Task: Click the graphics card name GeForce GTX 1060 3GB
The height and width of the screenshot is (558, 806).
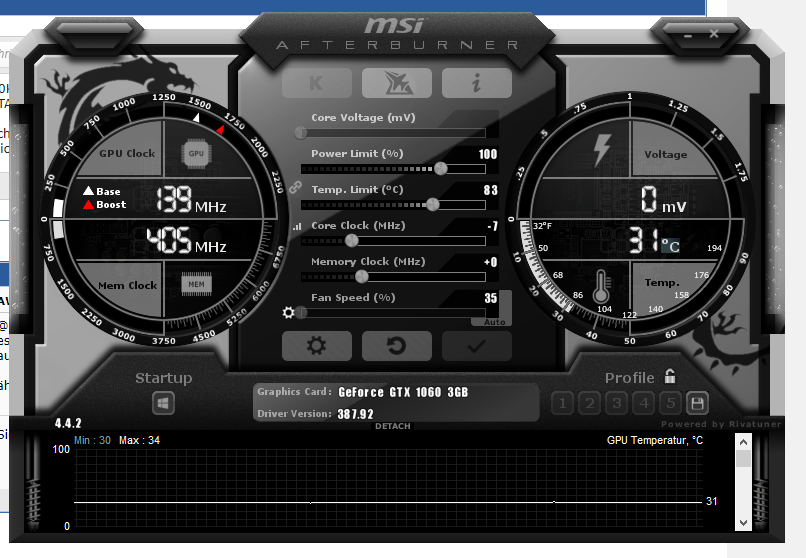Action: tap(403, 392)
